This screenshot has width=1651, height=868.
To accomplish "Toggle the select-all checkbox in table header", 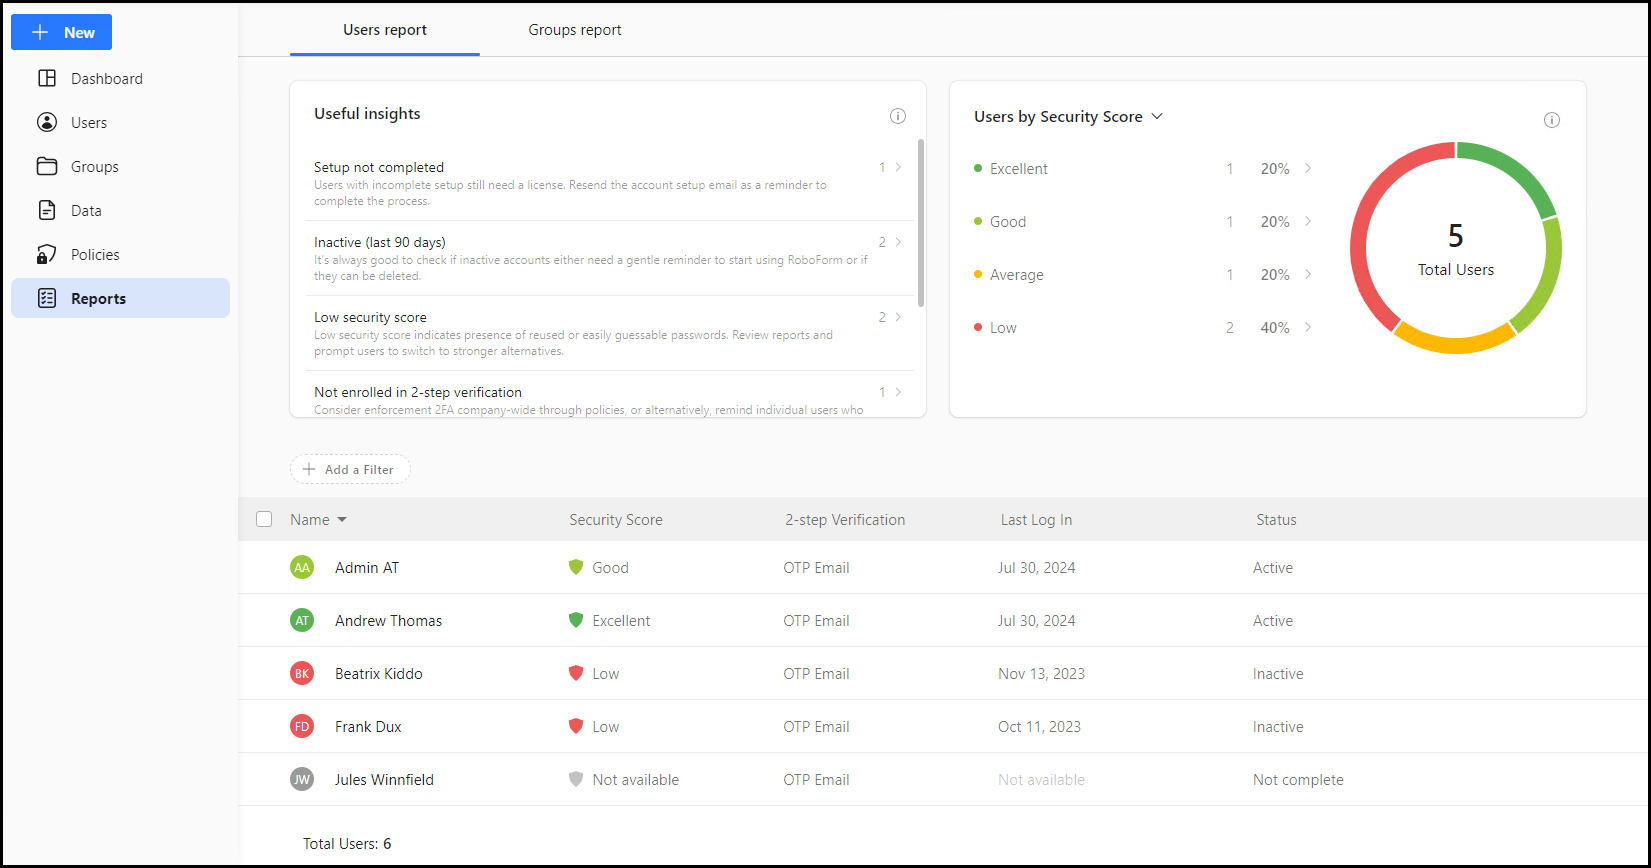I will [264, 519].
